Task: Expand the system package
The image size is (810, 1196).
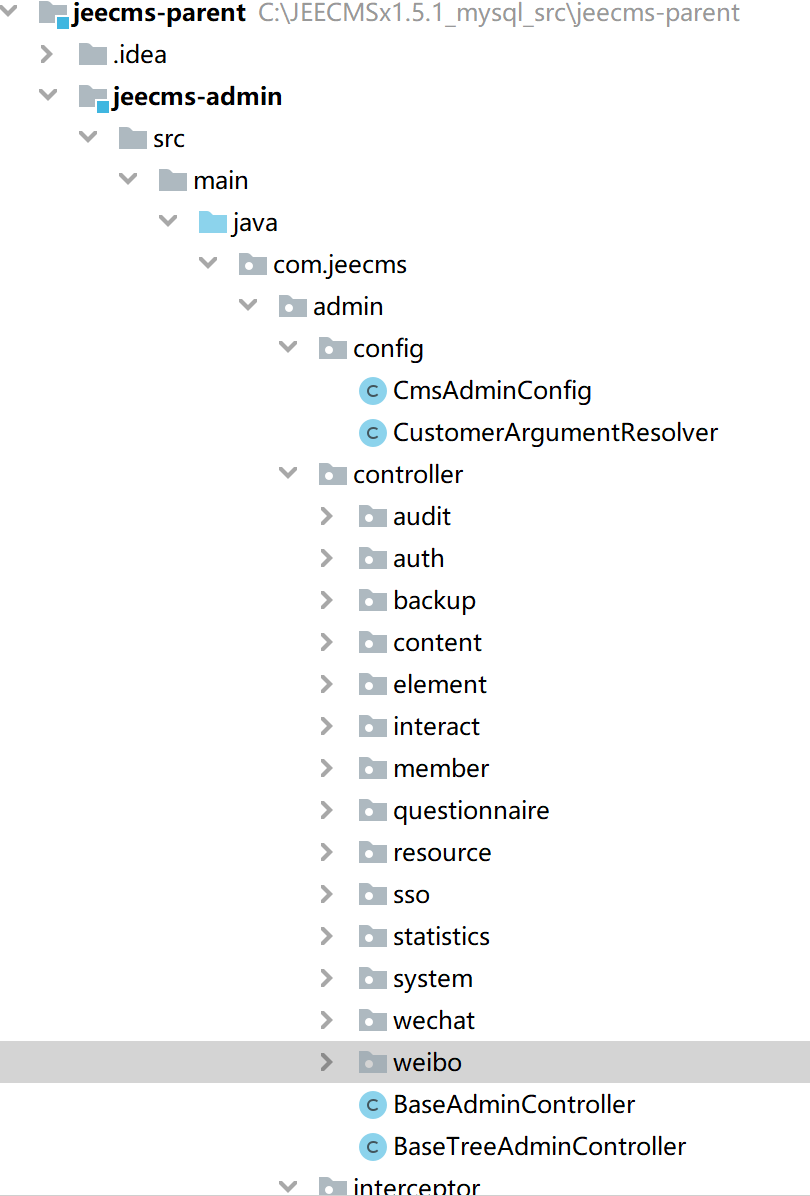Action: pyautogui.click(x=326, y=978)
